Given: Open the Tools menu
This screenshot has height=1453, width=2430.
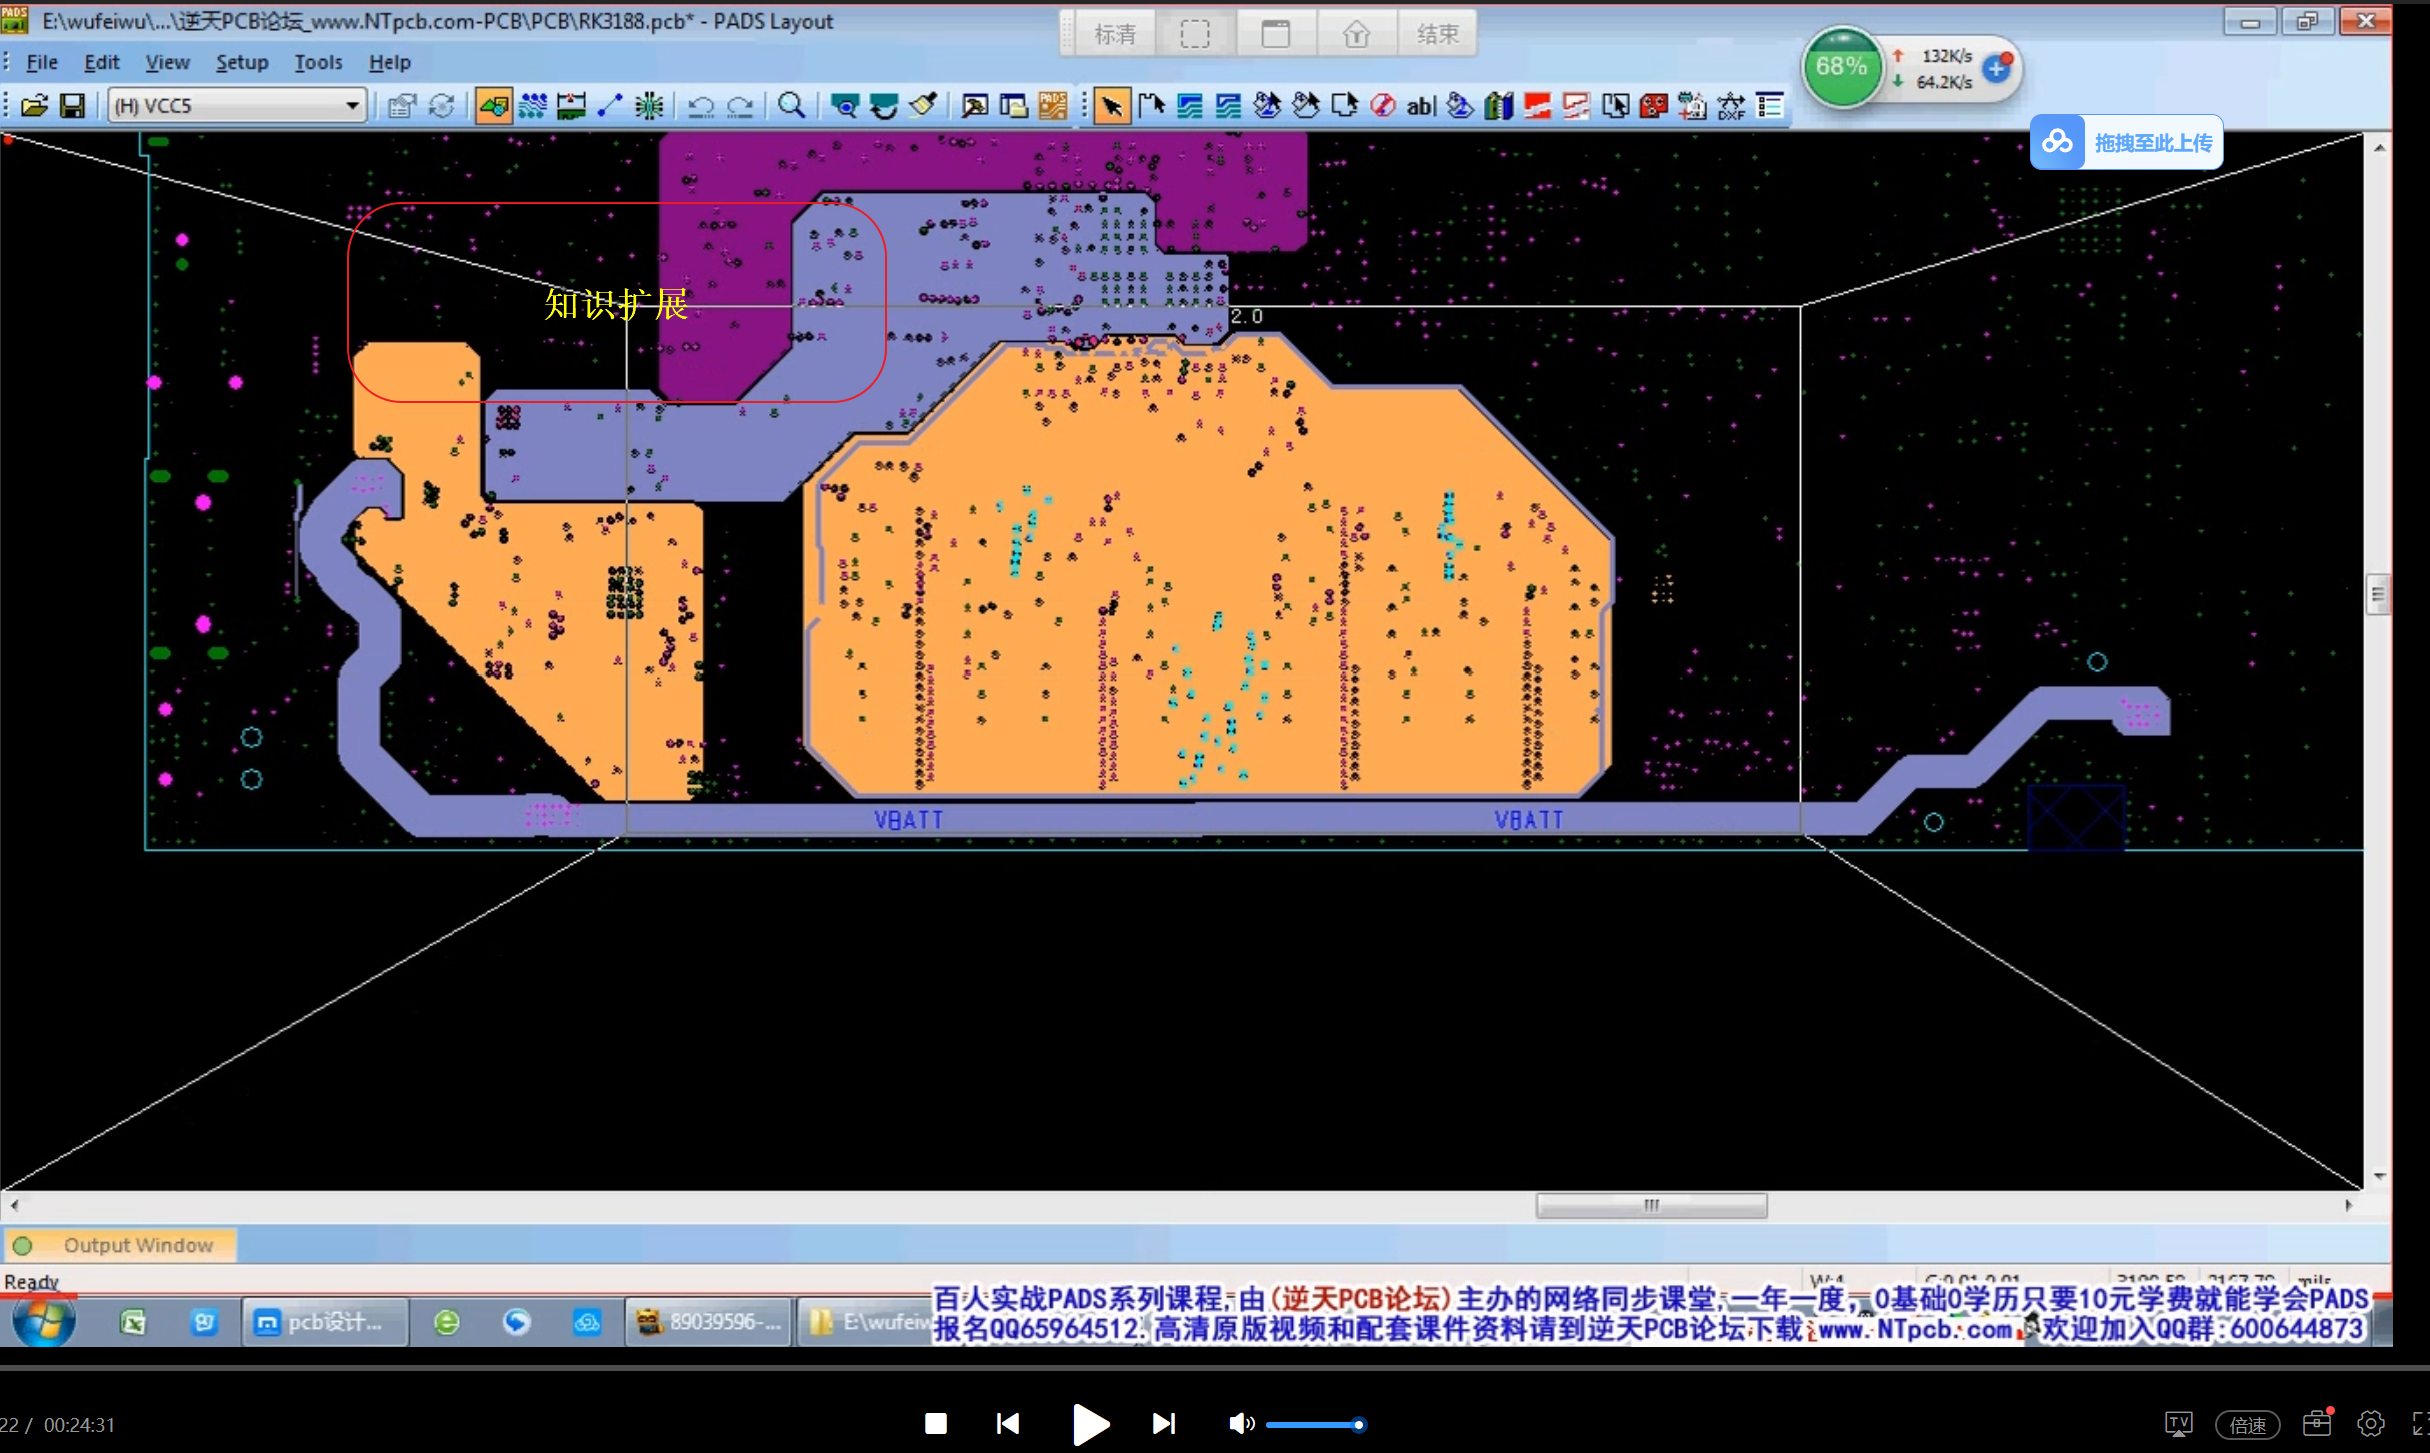Looking at the screenshot, I should click(318, 62).
